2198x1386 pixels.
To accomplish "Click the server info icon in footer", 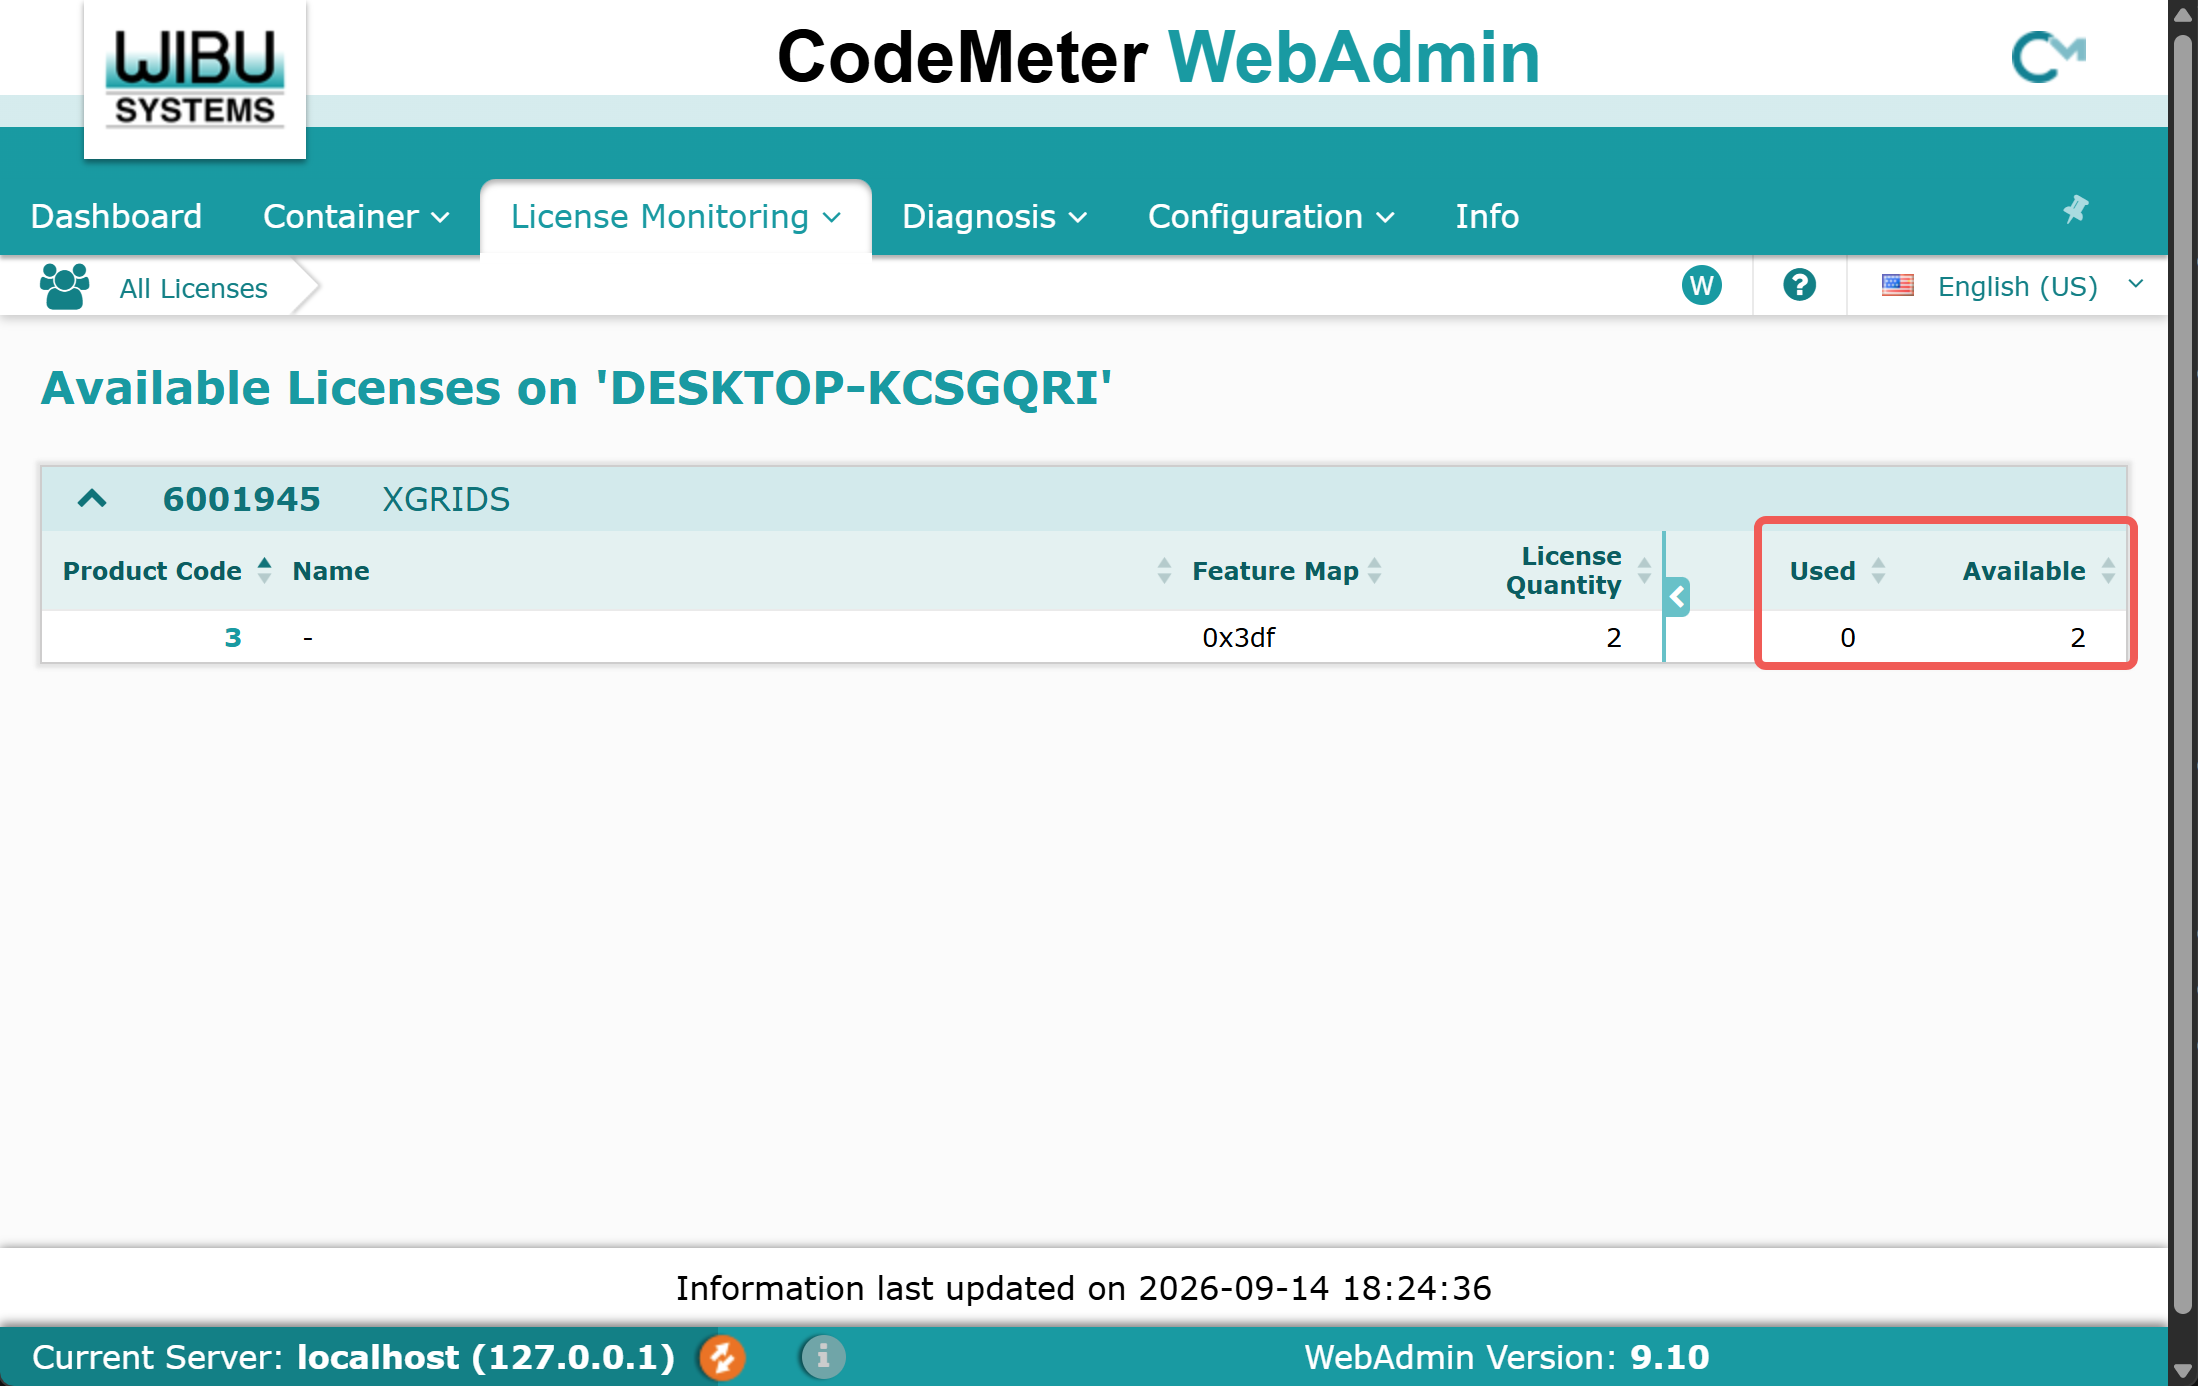I will tap(823, 1357).
